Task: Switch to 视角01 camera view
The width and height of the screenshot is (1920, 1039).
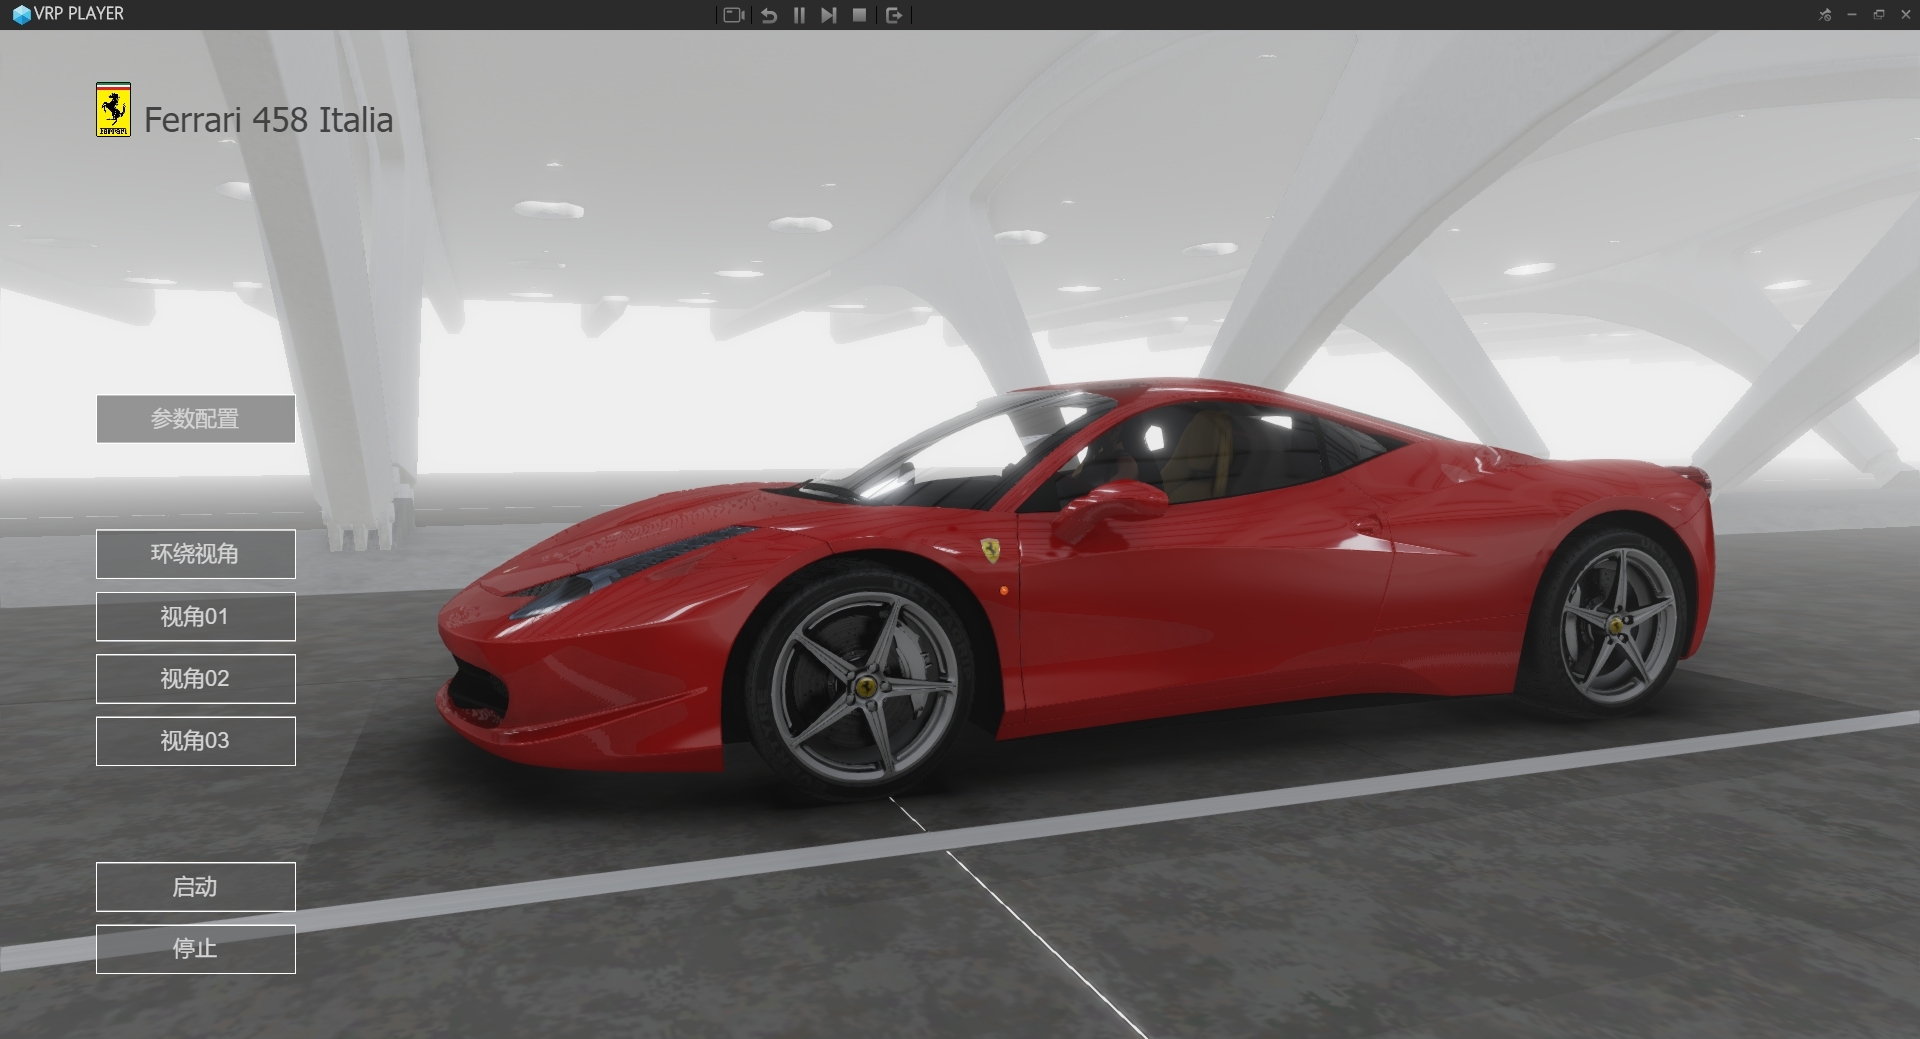Action: coord(196,617)
